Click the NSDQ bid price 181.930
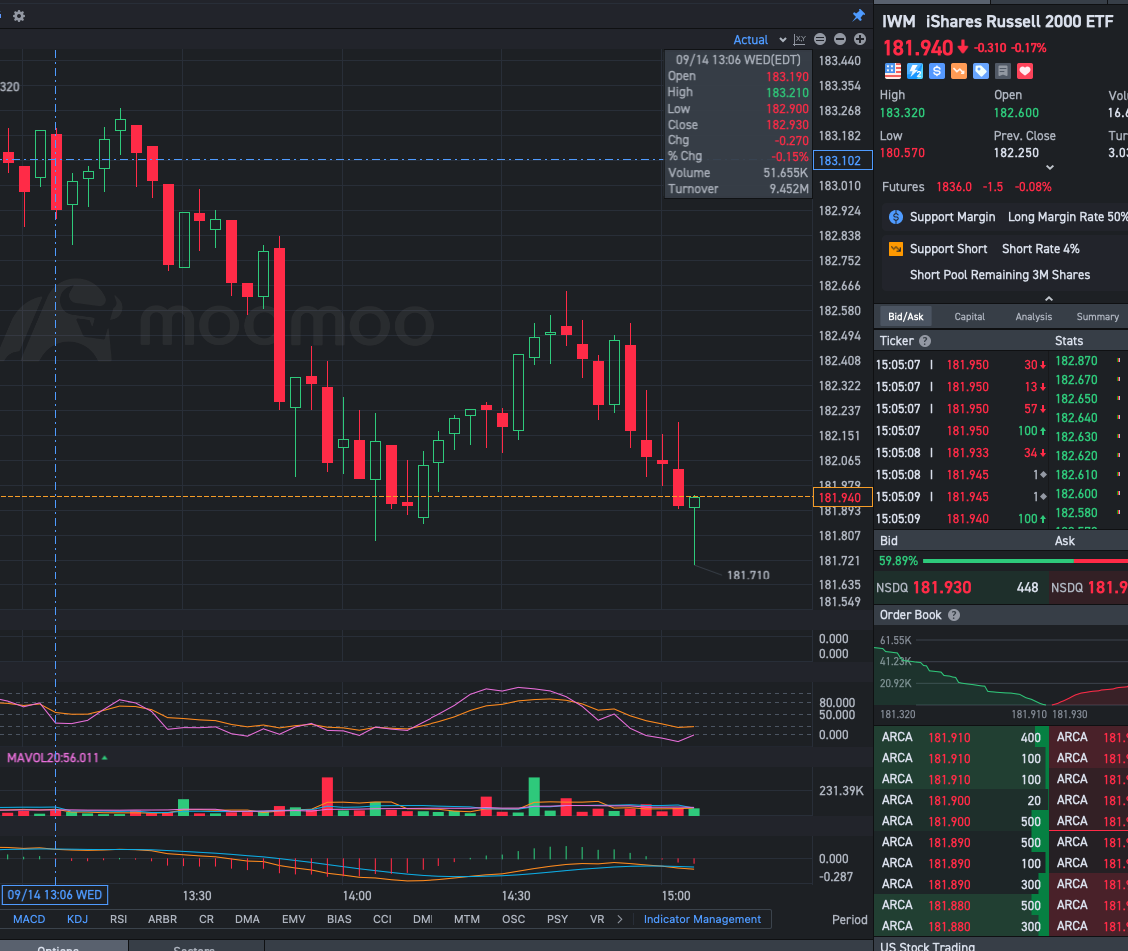 pyautogui.click(x=942, y=588)
